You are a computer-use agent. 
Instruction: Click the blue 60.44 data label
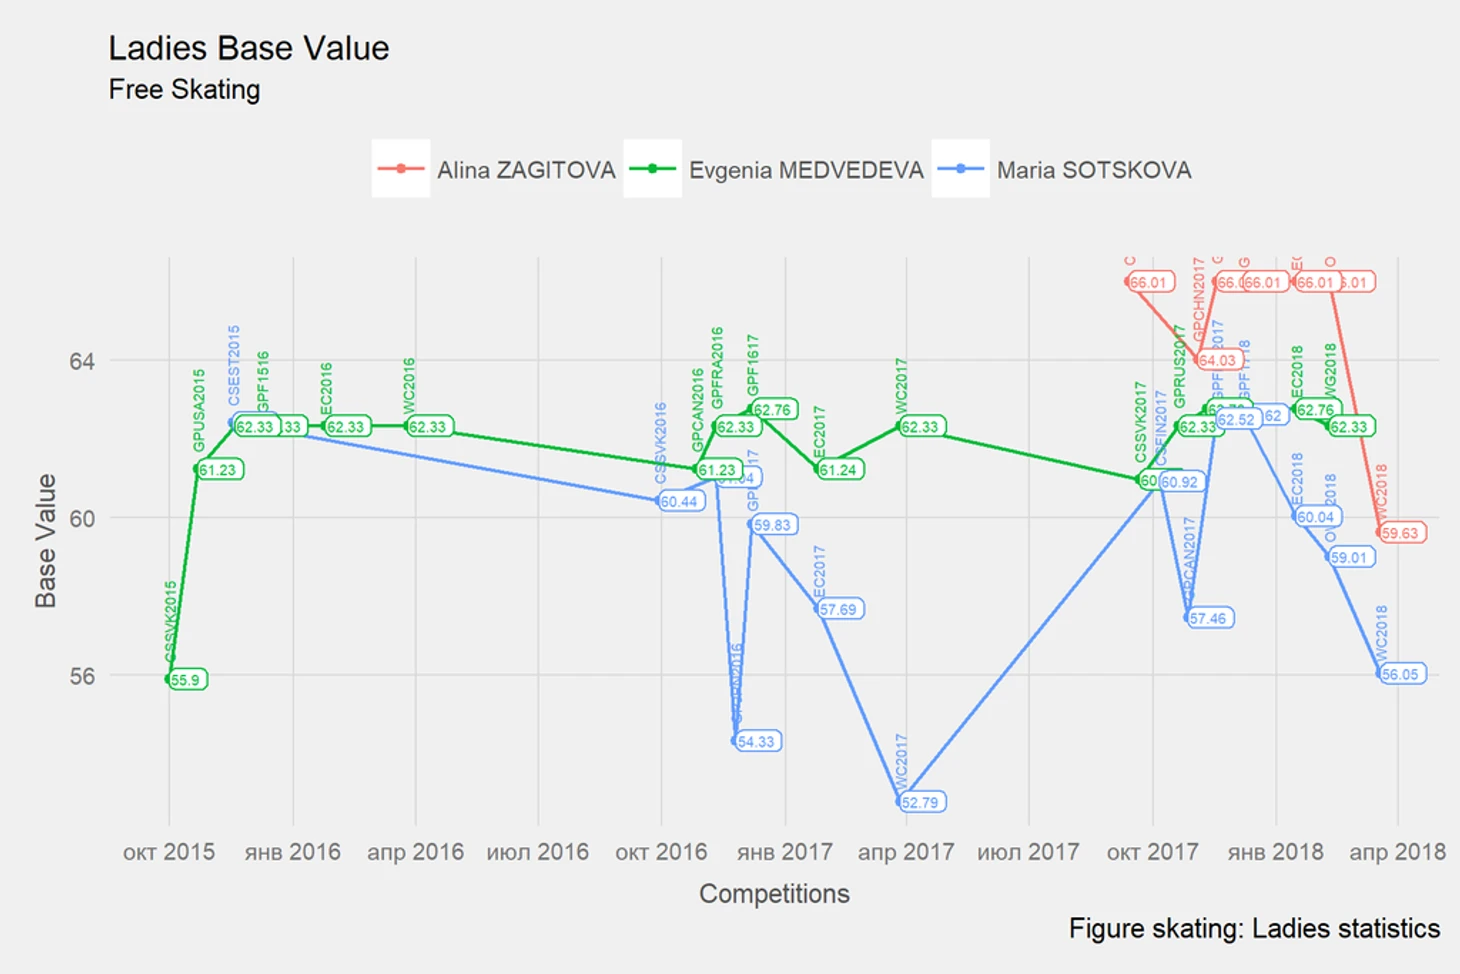681,501
